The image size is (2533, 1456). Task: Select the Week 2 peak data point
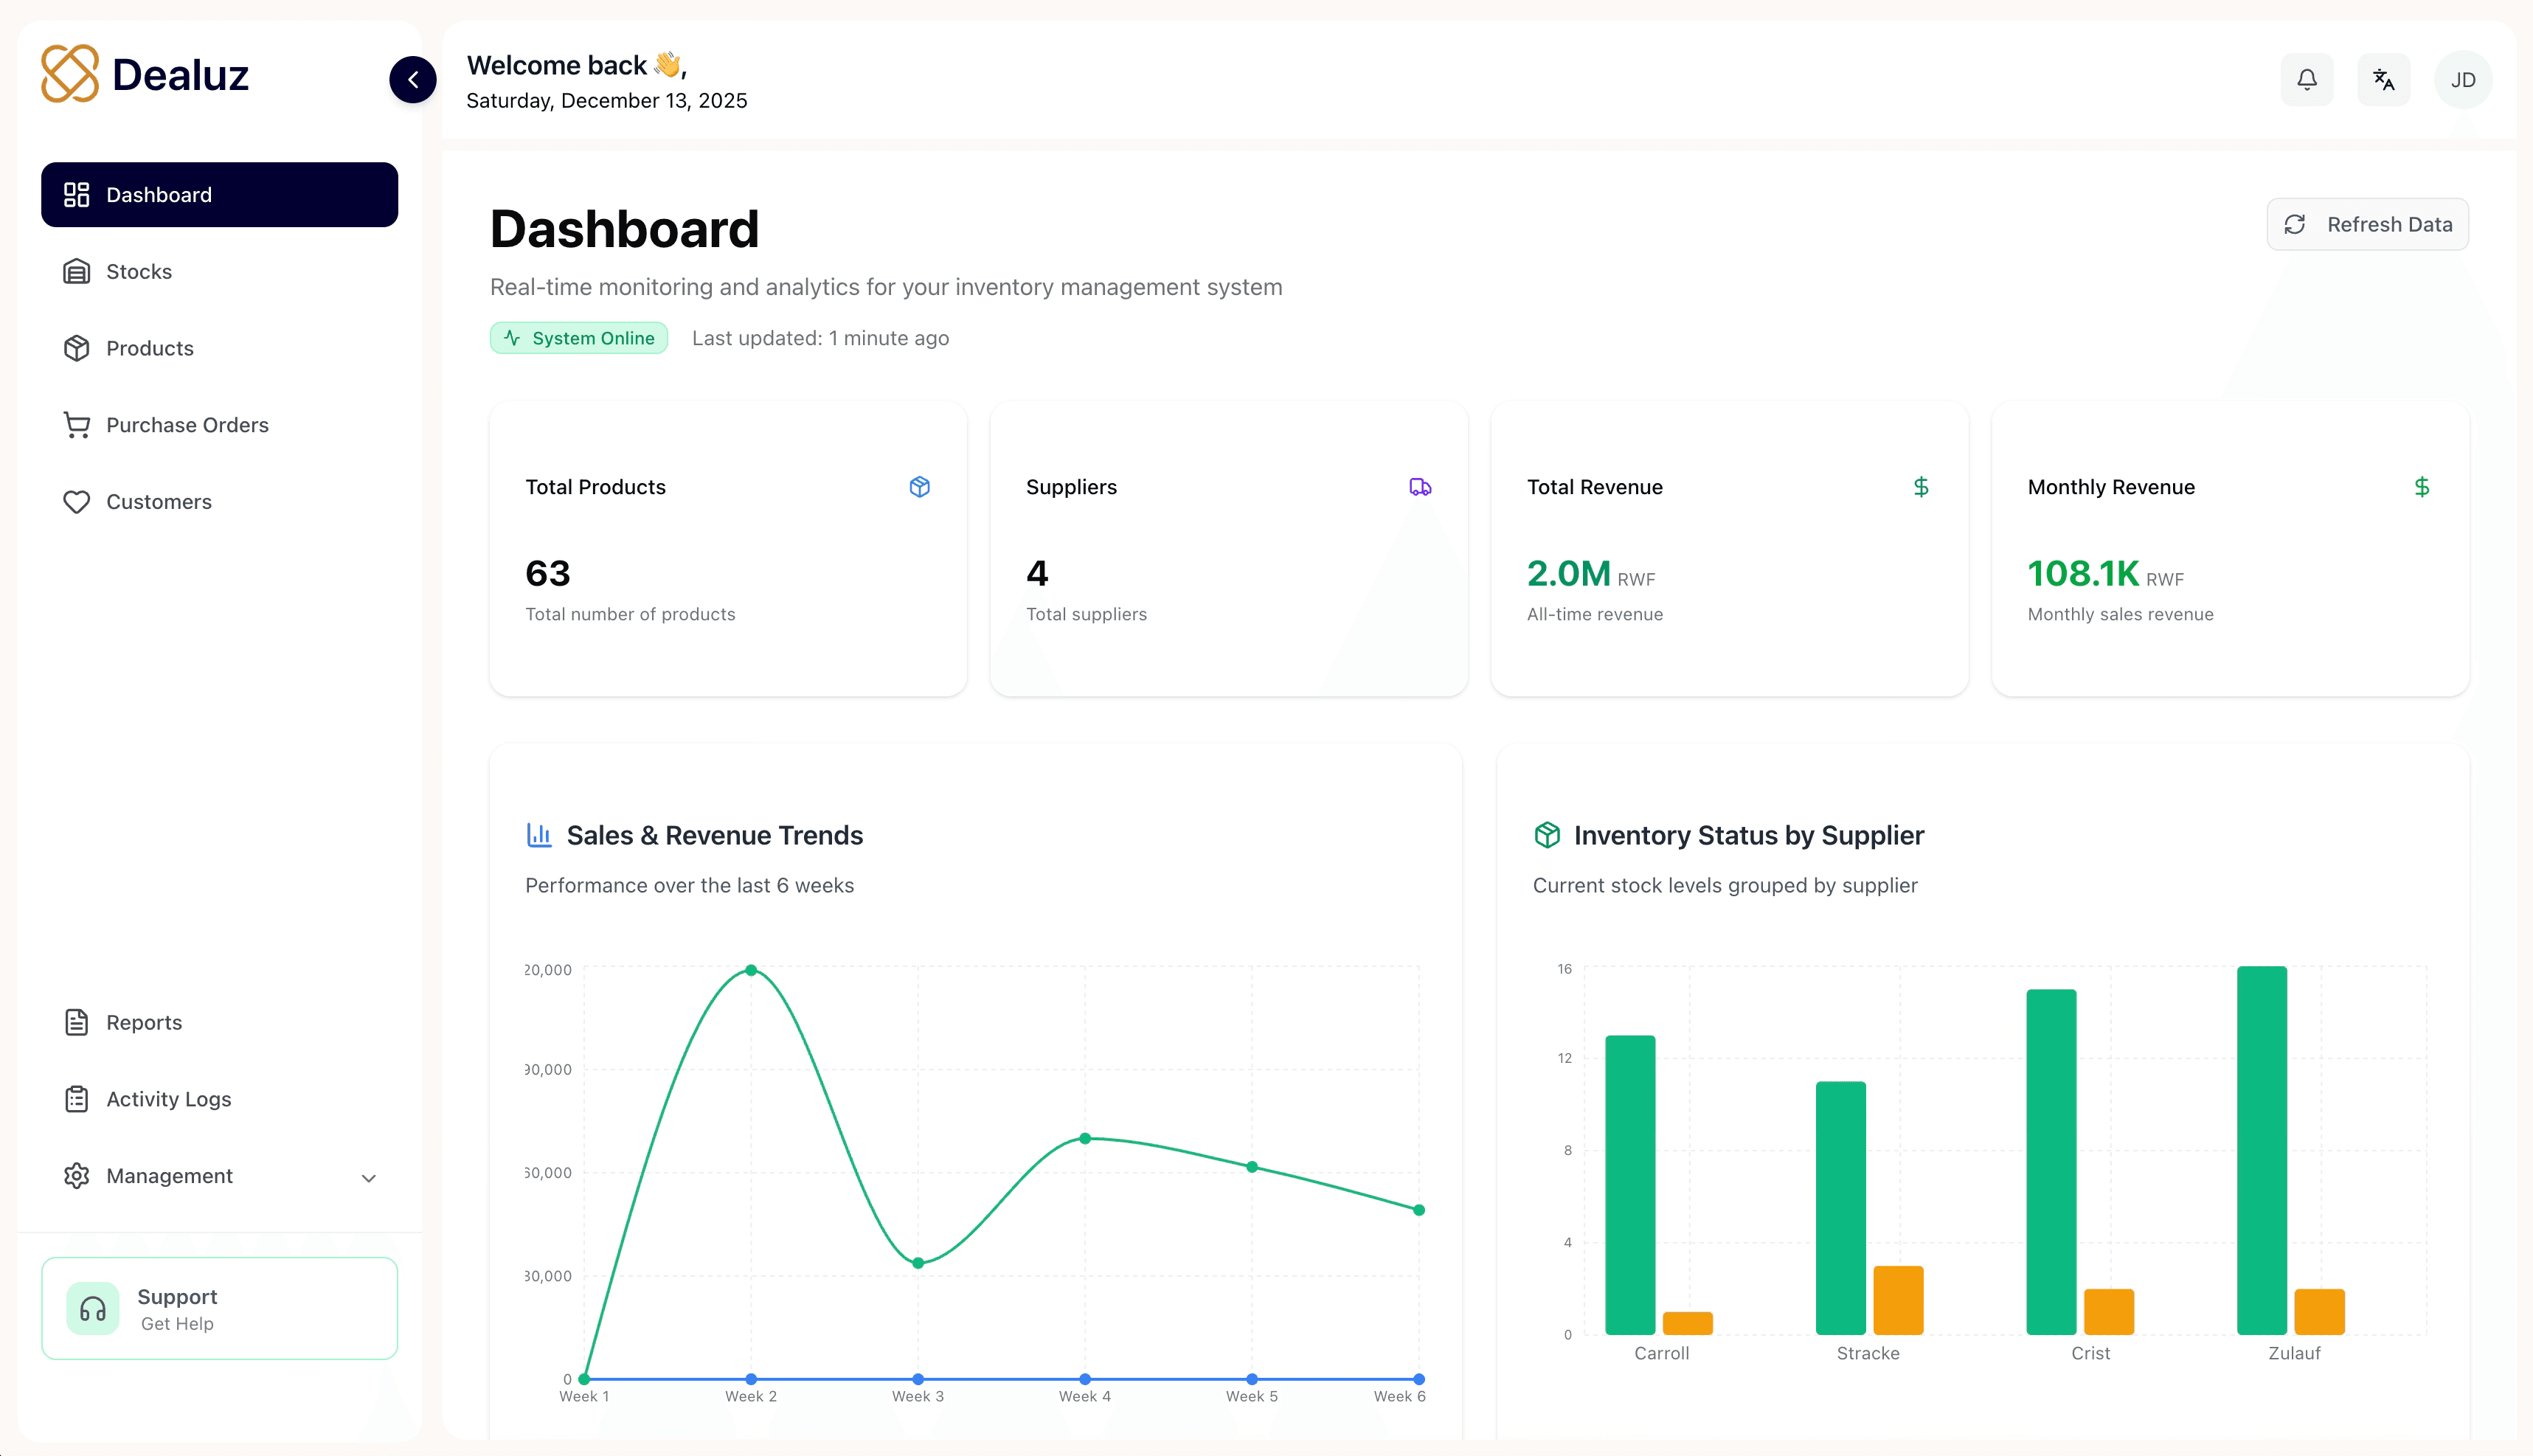(x=751, y=970)
